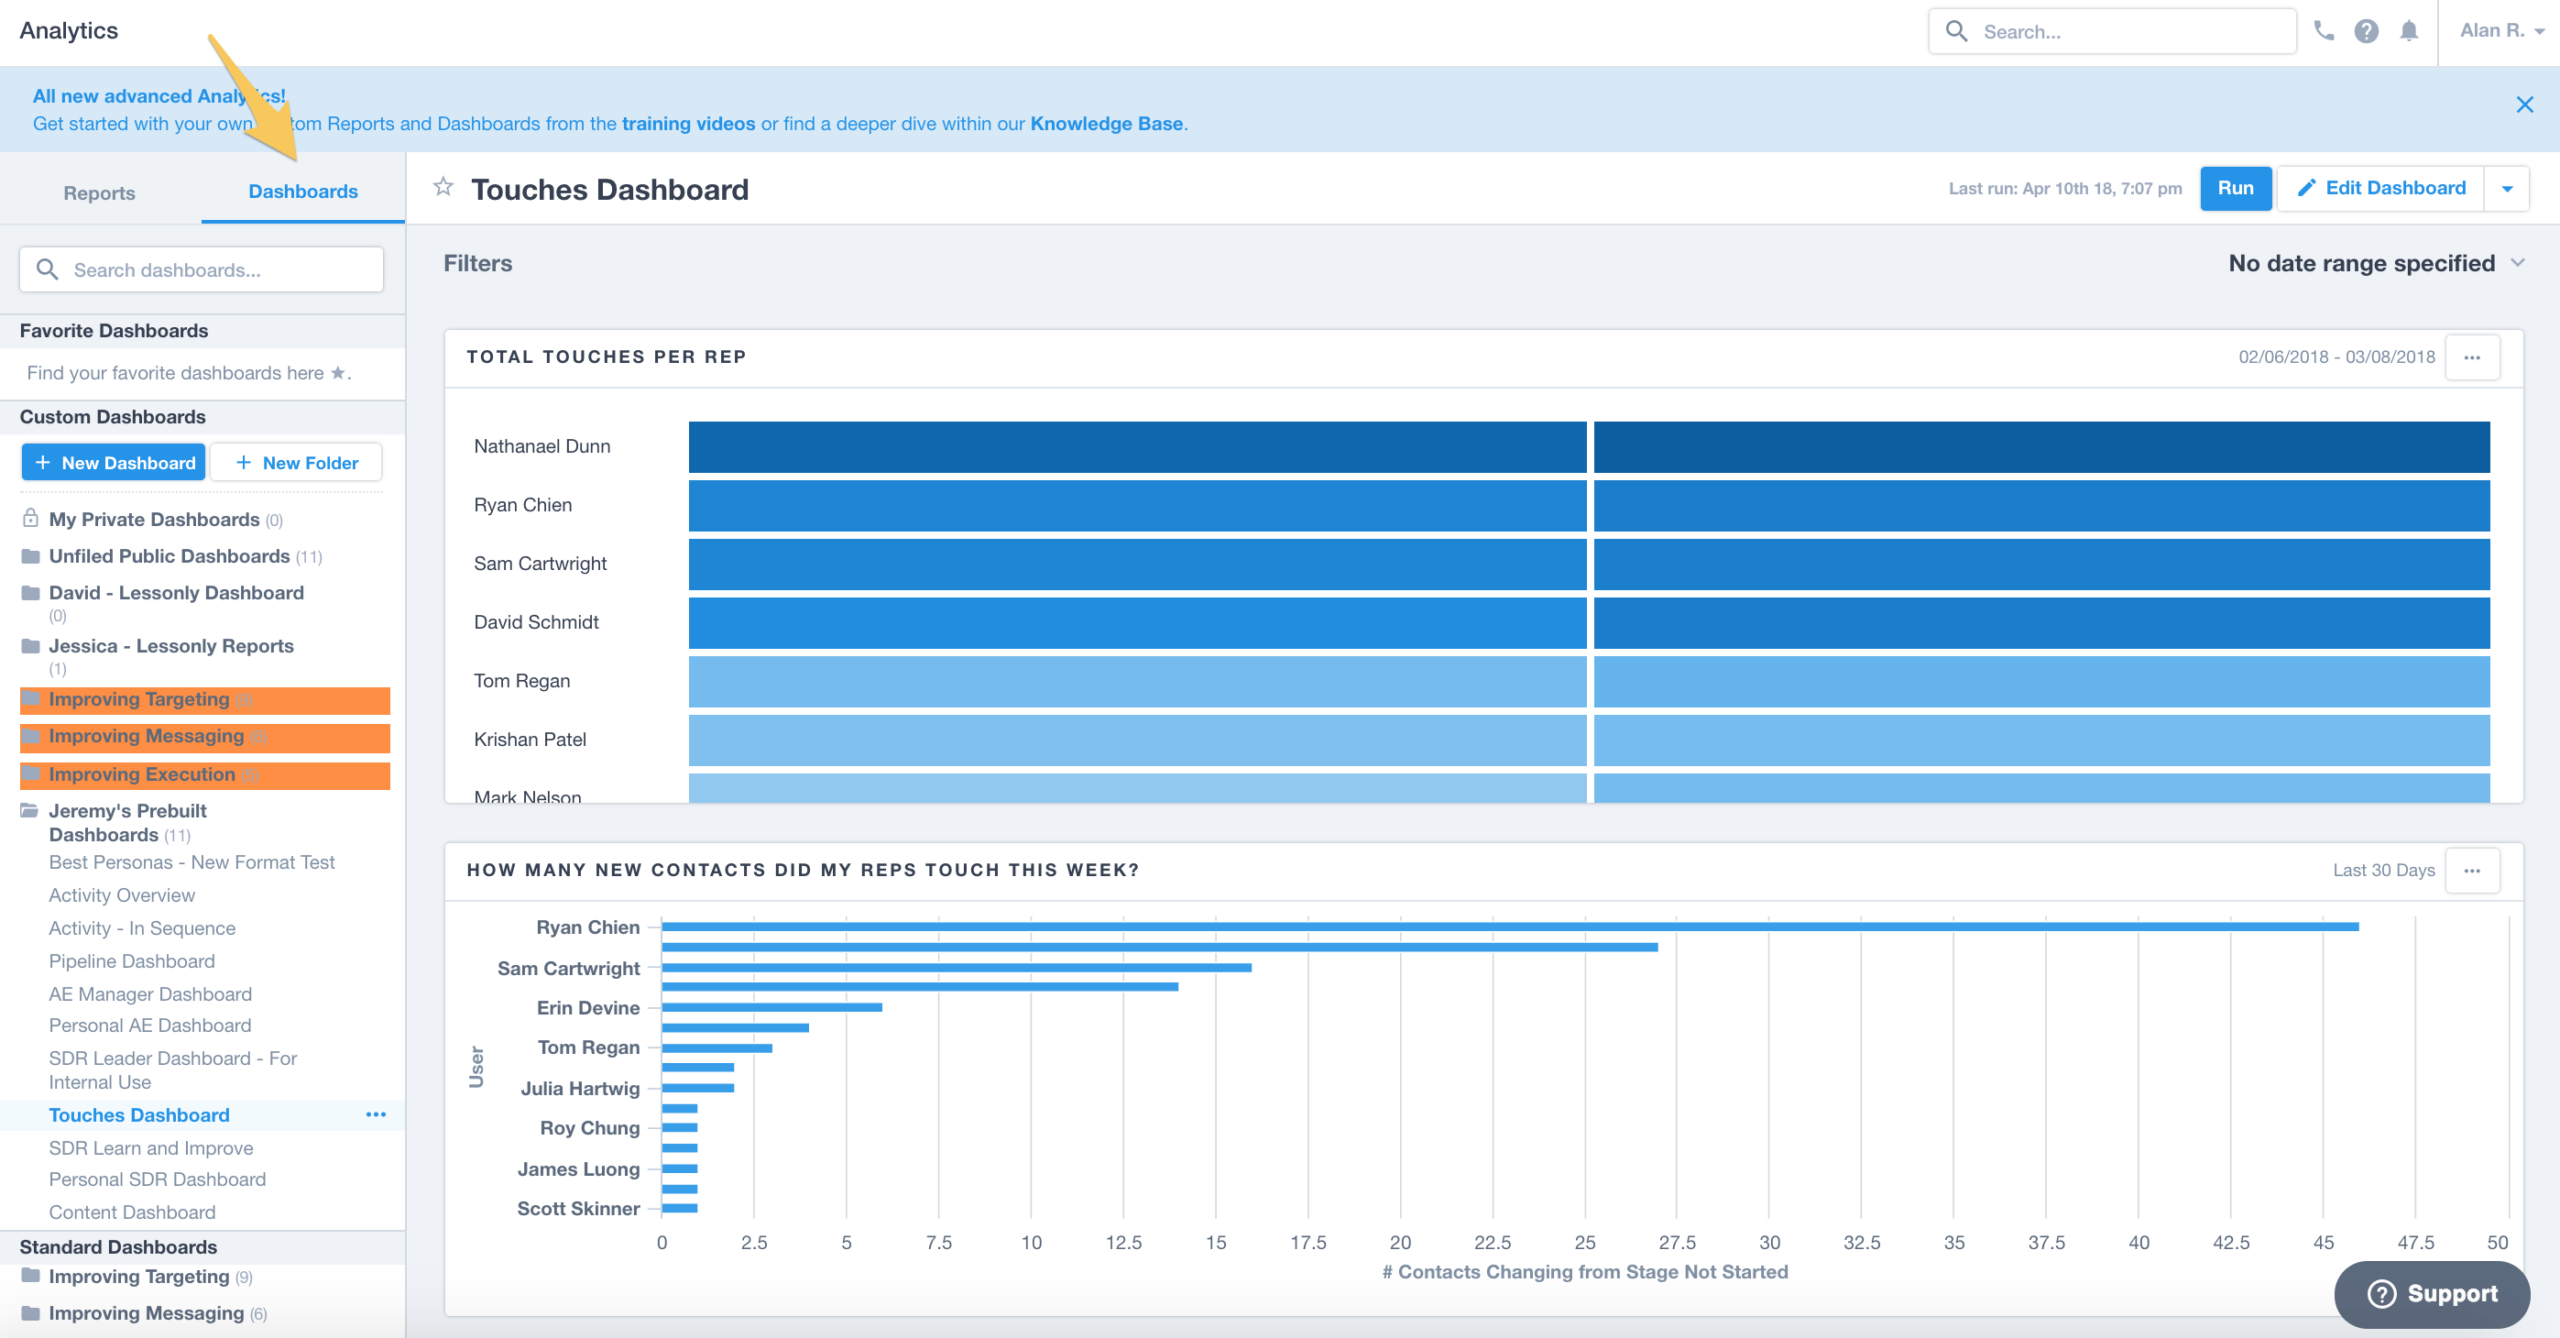Open Content Dashboard
2560x1338 pixels.
pos(132,1212)
